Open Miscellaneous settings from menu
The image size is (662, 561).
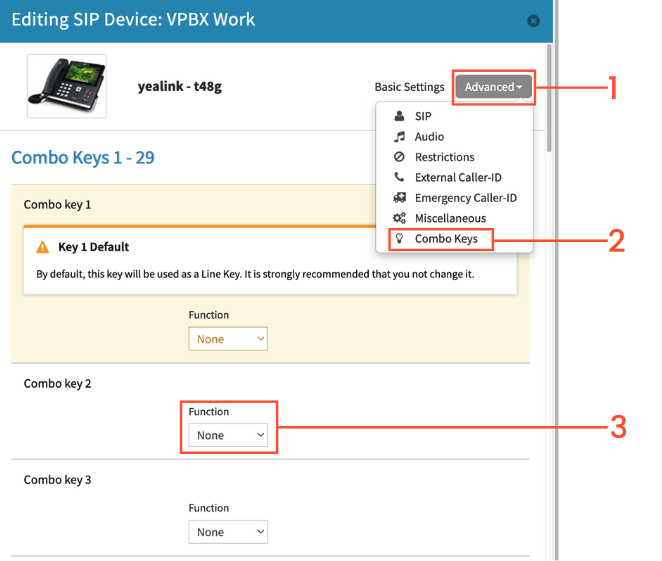click(x=450, y=218)
